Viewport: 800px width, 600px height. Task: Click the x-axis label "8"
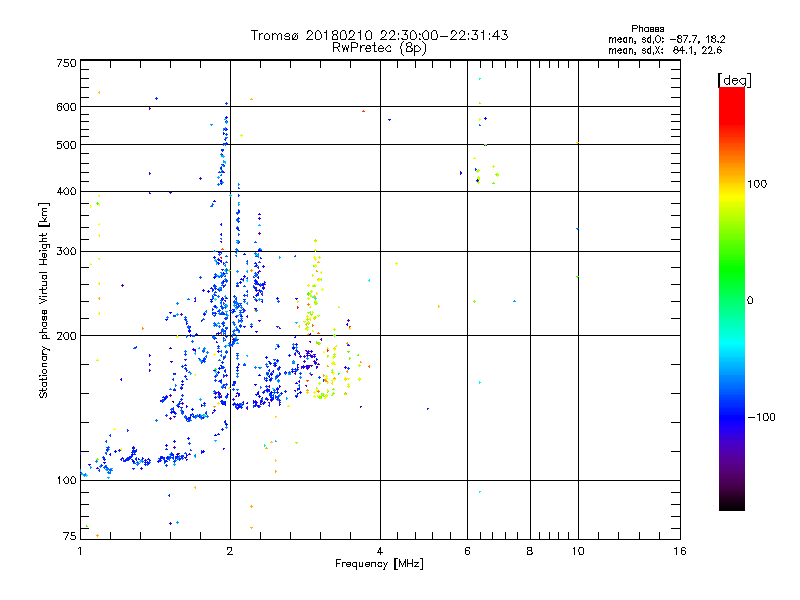click(x=530, y=551)
